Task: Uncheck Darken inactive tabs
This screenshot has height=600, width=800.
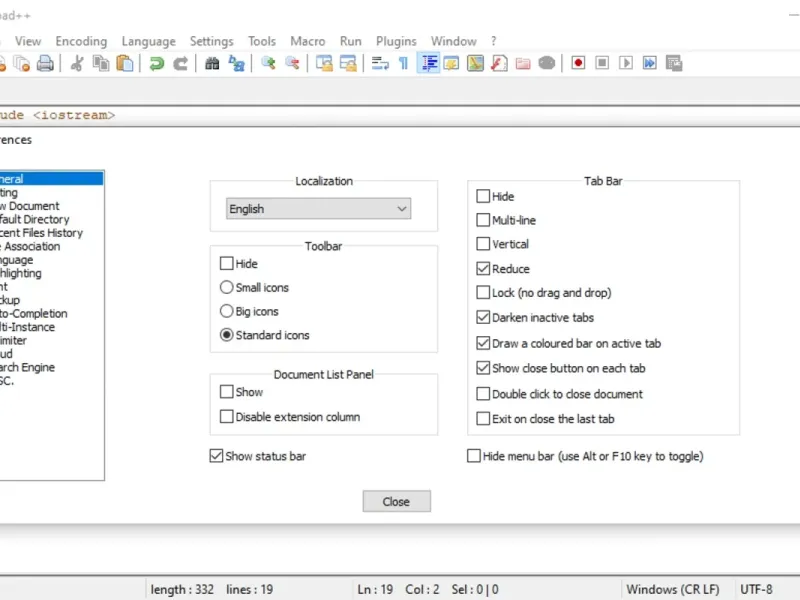Action: click(483, 317)
